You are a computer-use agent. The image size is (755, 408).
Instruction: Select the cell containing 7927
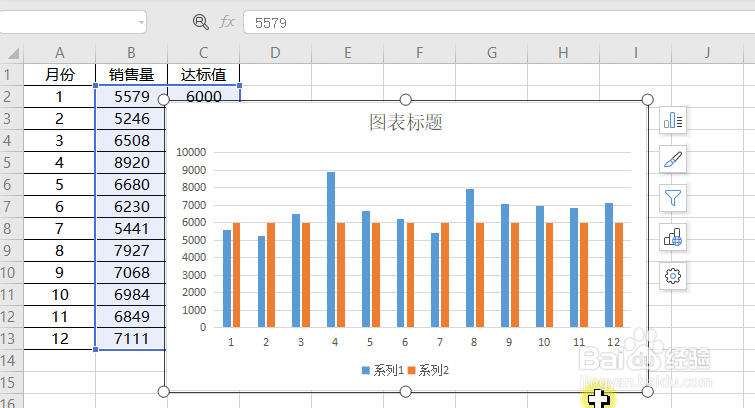131,251
